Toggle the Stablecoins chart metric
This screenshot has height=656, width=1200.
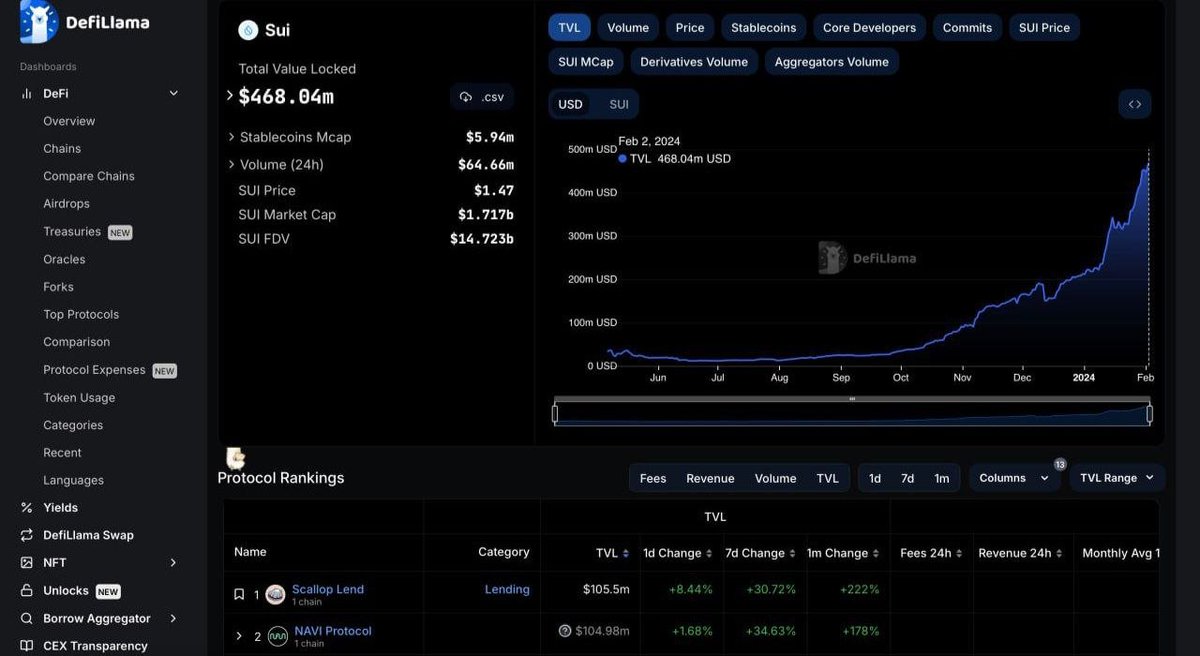tap(764, 28)
